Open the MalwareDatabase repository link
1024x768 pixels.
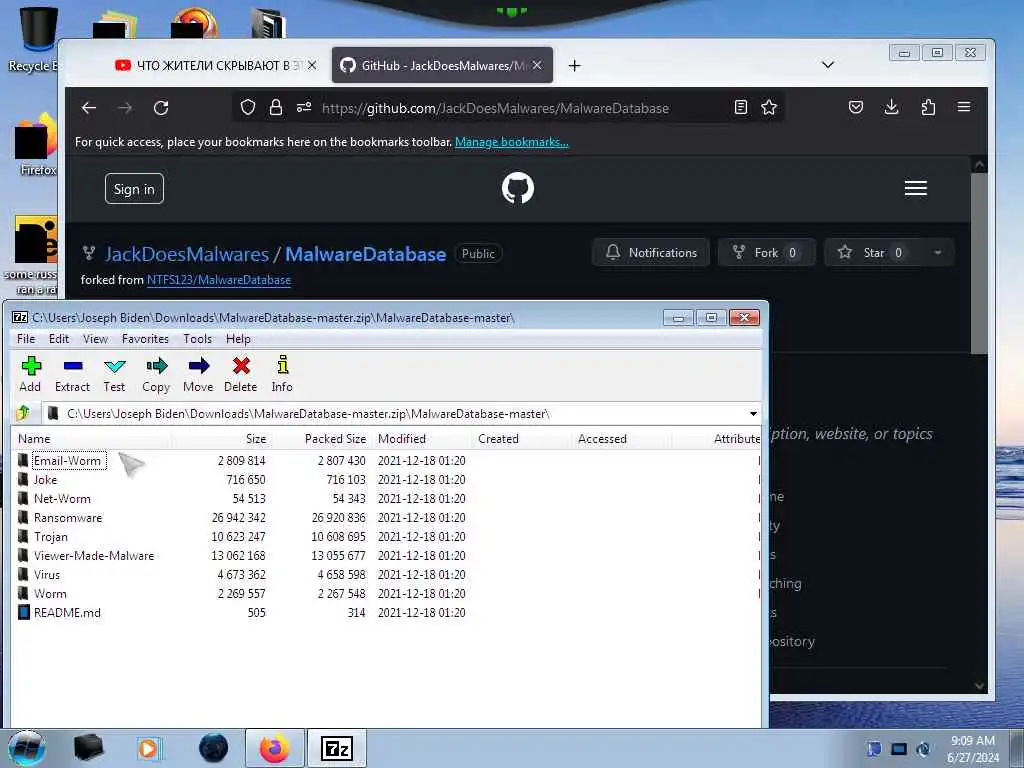366,254
